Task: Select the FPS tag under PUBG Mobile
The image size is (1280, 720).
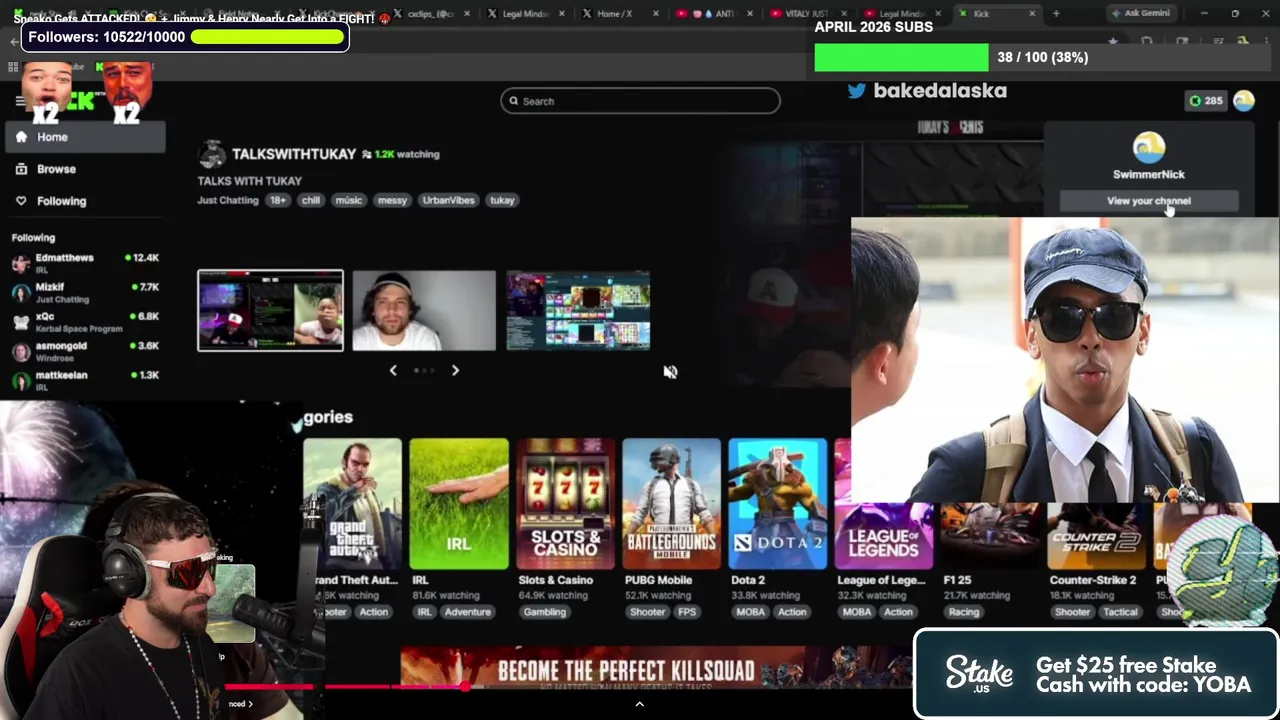Action: (687, 612)
